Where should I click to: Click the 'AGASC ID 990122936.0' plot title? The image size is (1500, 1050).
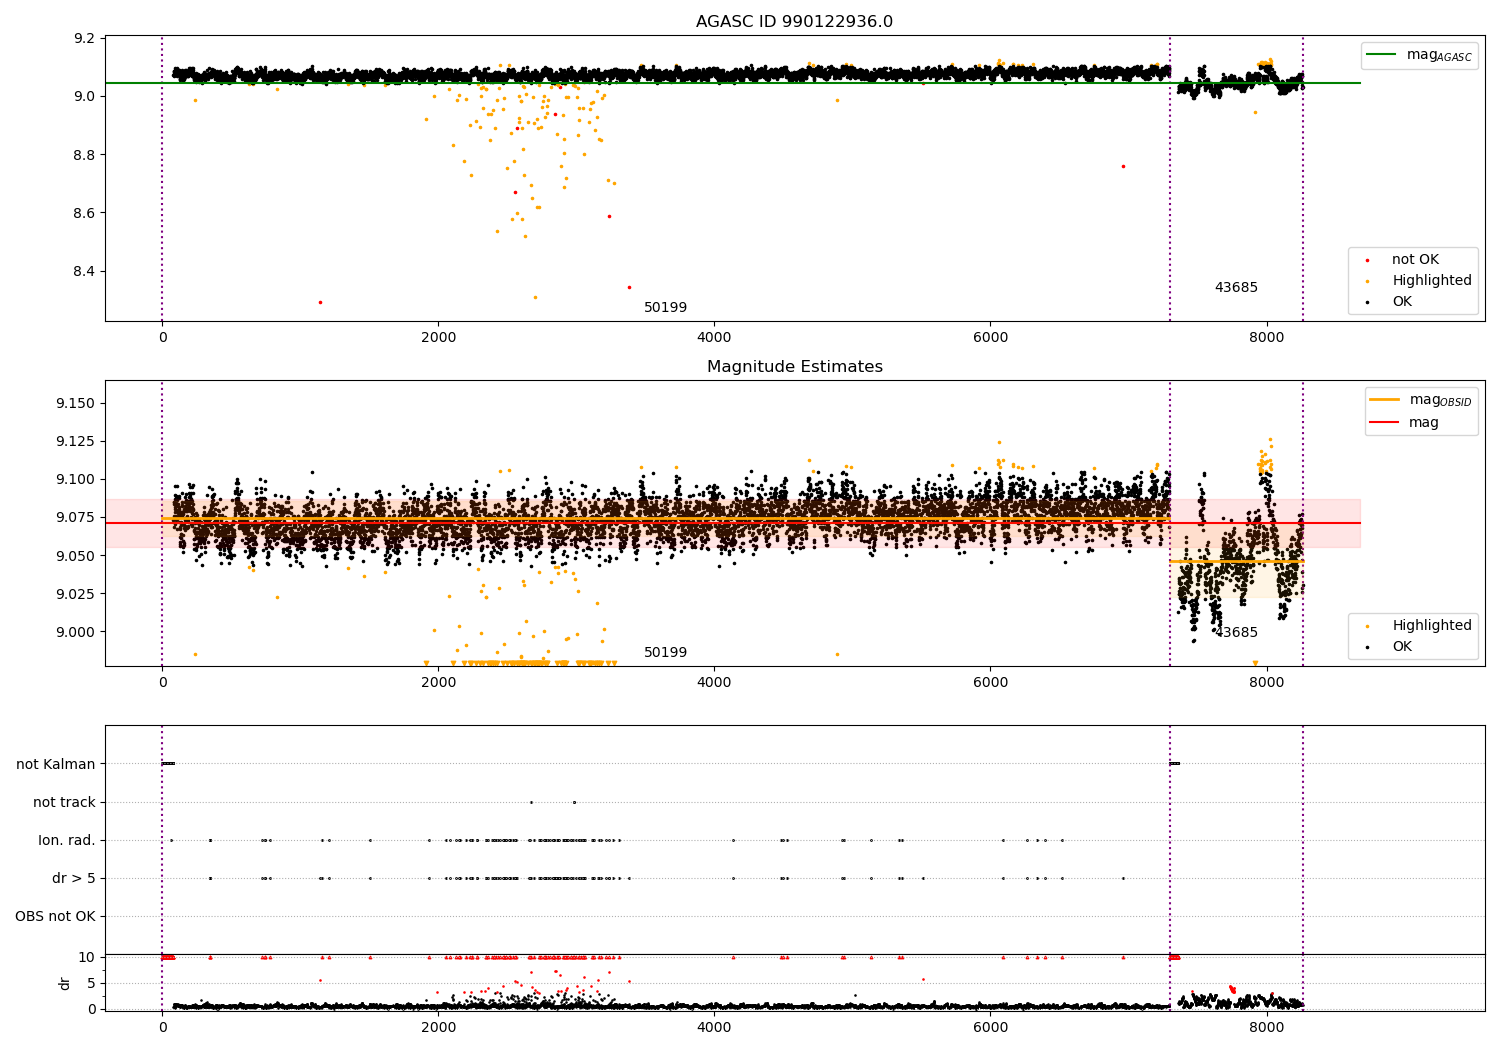click(x=795, y=22)
